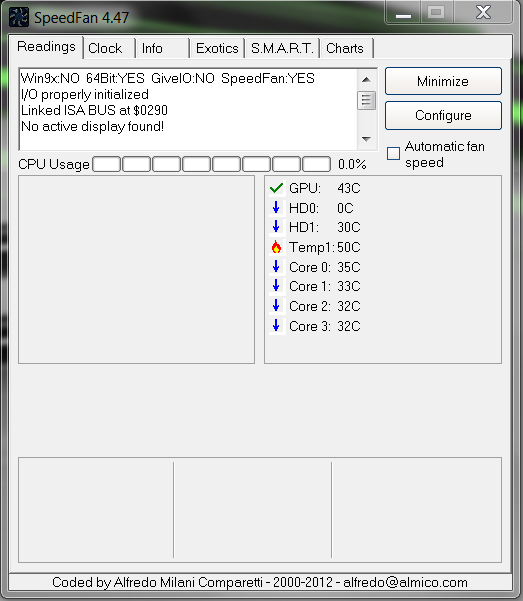Viewport: 523px width, 601px height.
Task: Click the log box scroll down arrow
Action: coord(366,139)
